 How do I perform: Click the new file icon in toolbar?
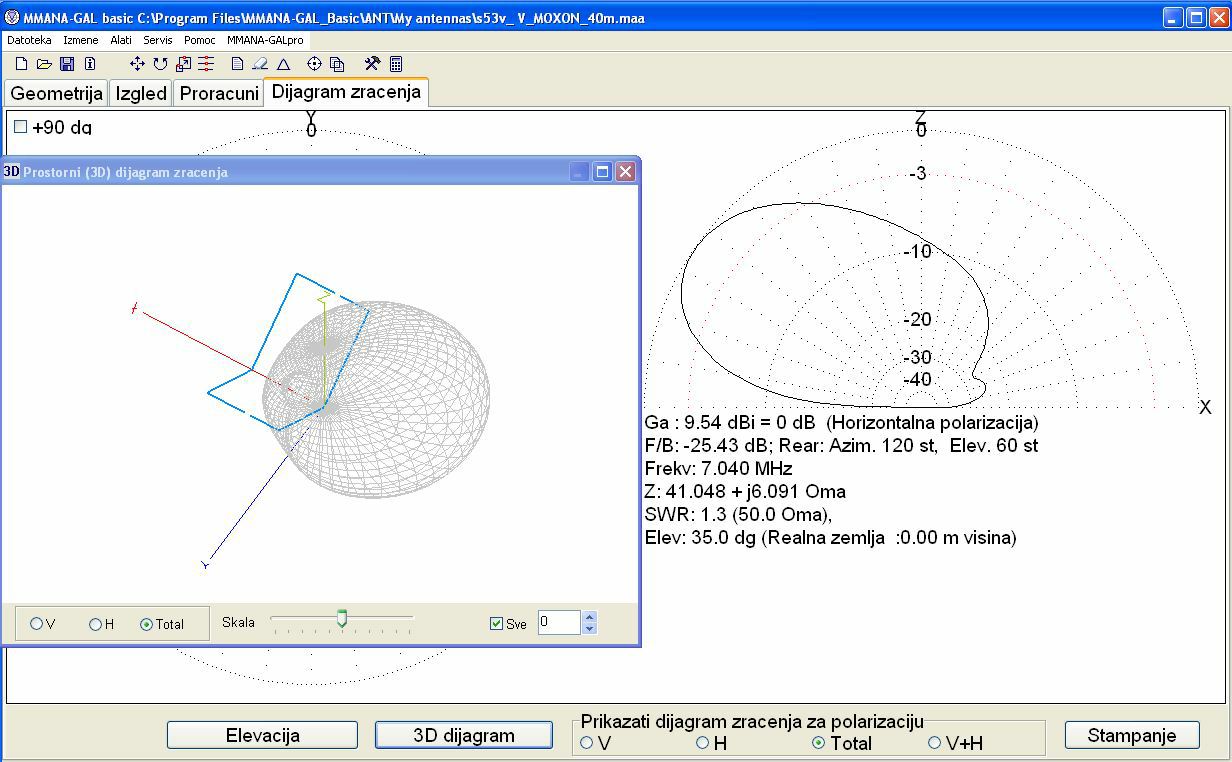coord(22,64)
